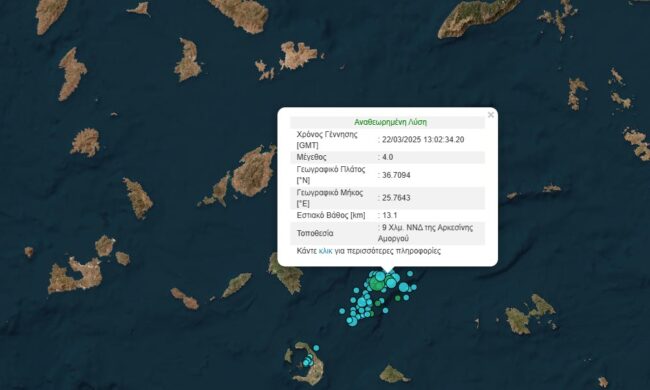Click the magnitude value 4.0 row

click(x=388, y=157)
